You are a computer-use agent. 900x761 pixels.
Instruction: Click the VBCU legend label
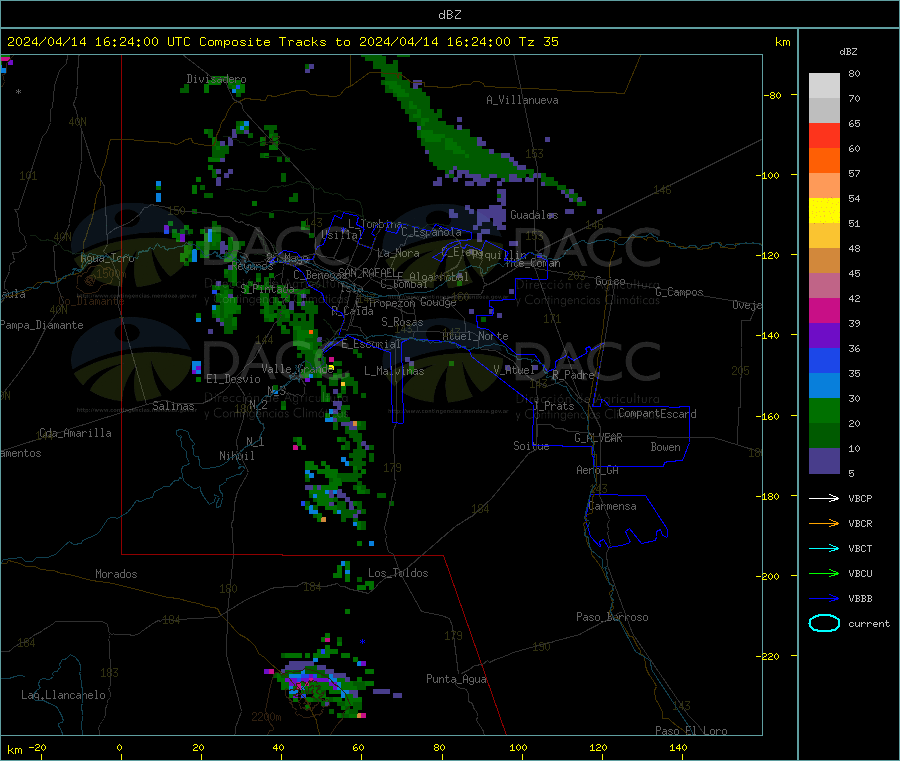pos(860,573)
